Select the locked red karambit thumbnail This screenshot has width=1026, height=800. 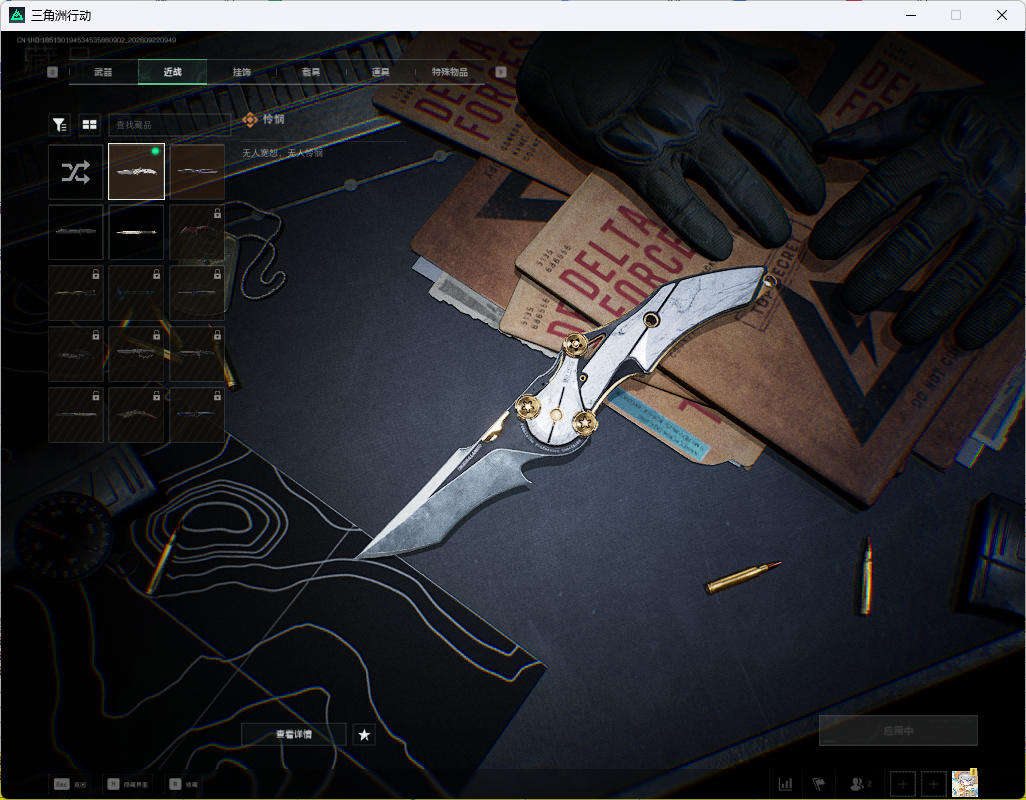click(x=197, y=232)
